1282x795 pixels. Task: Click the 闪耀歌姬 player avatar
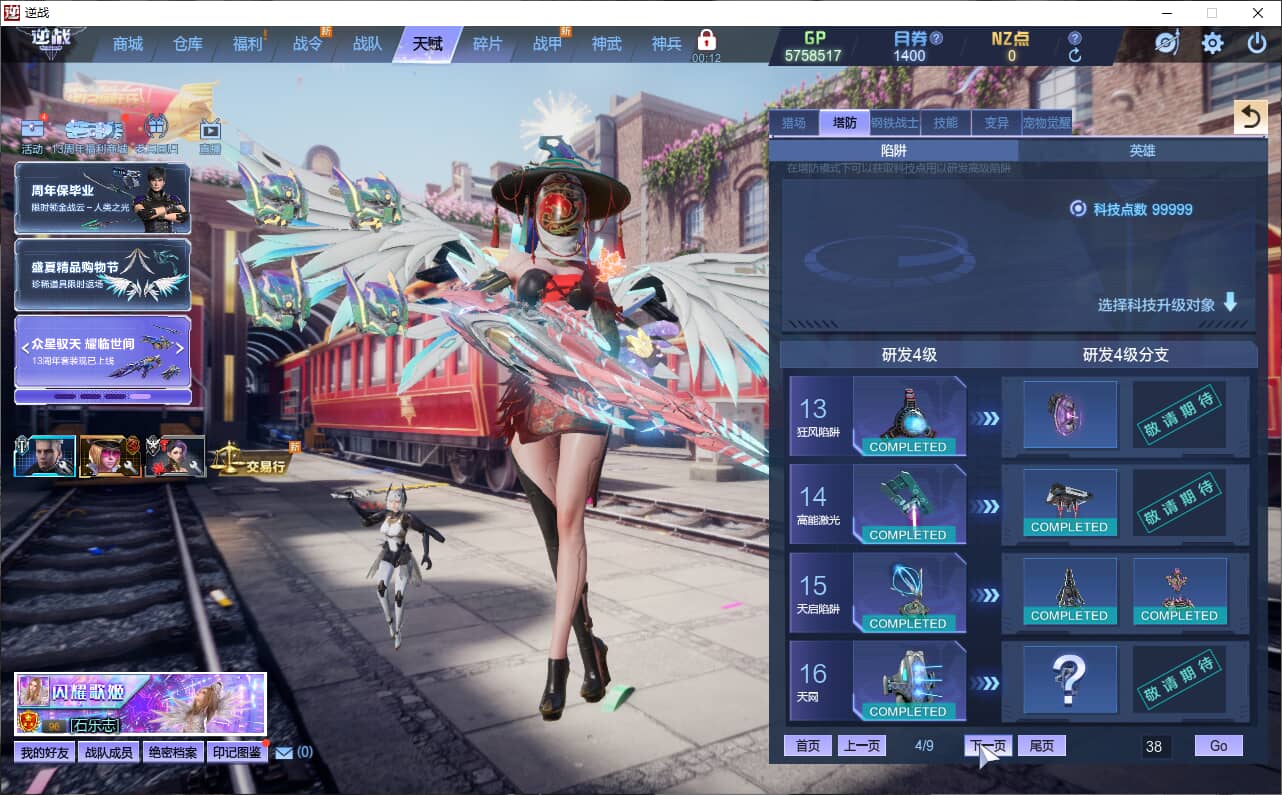(x=32, y=691)
